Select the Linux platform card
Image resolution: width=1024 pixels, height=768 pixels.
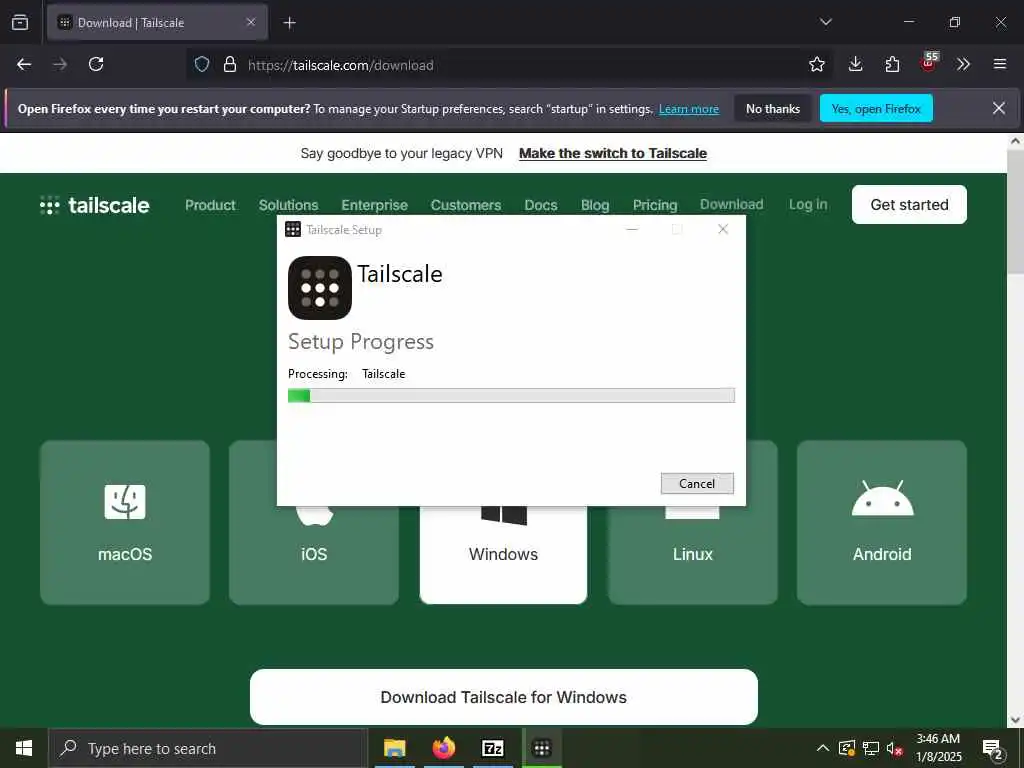(693, 555)
